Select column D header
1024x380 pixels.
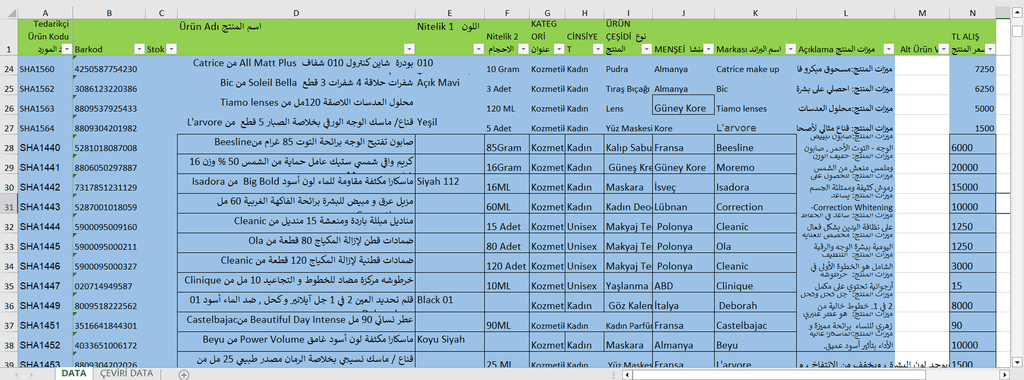coord(296,12)
